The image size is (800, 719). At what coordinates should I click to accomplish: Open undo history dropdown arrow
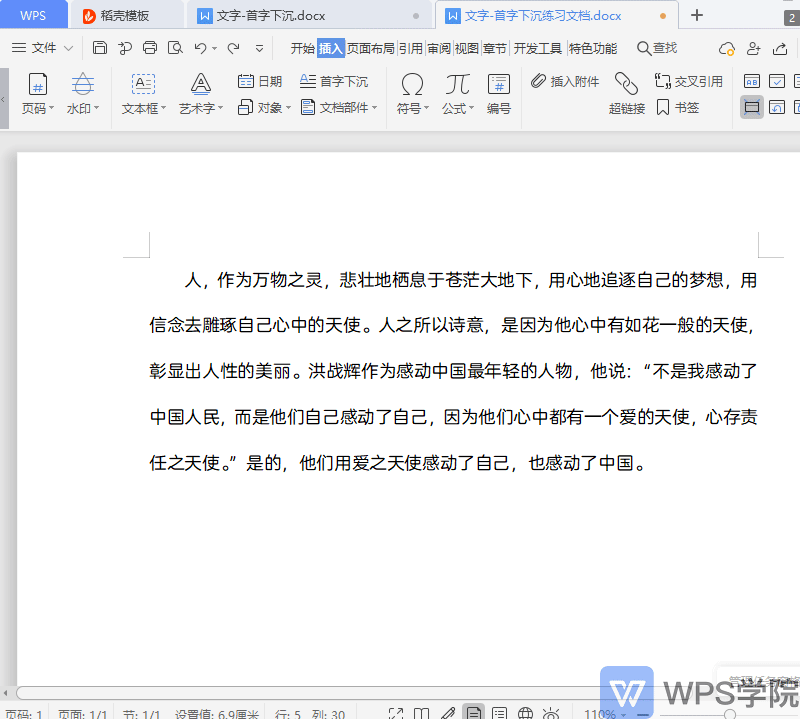(x=214, y=48)
